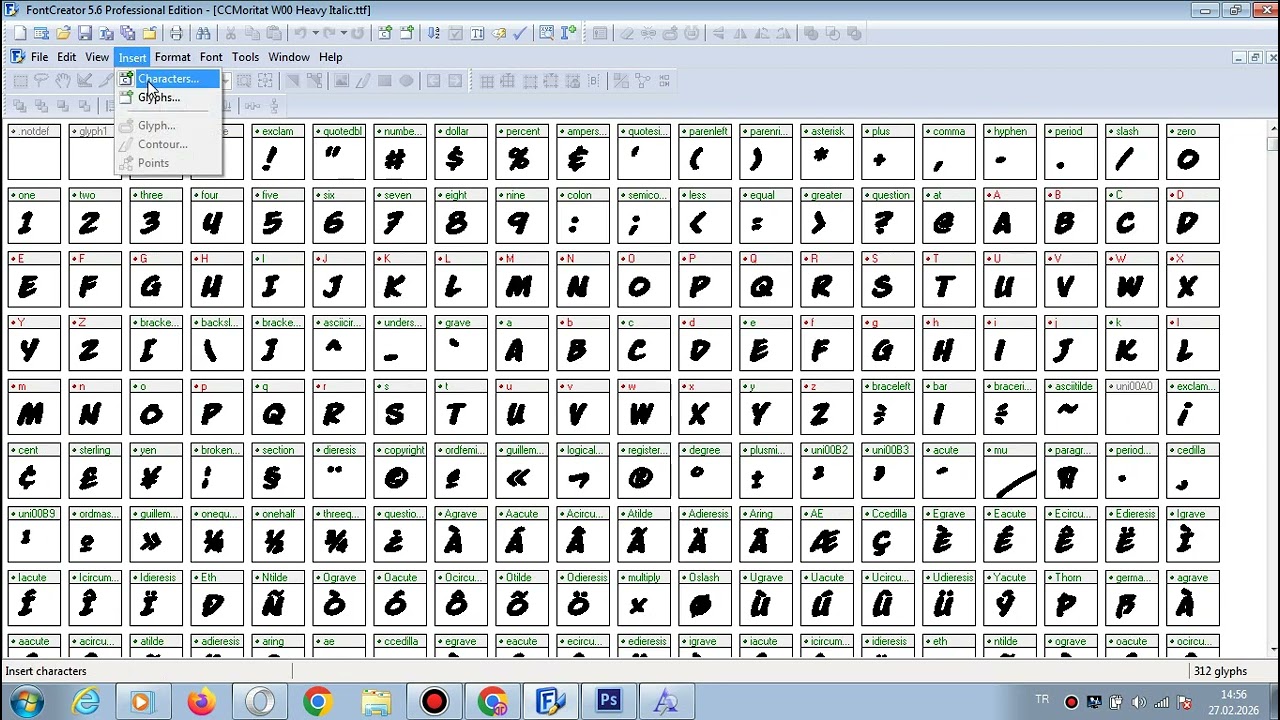Click the lightning wizard toolbar icon
The width and height of the screenshot is (1280, 720).
click(x=498, y=33)
